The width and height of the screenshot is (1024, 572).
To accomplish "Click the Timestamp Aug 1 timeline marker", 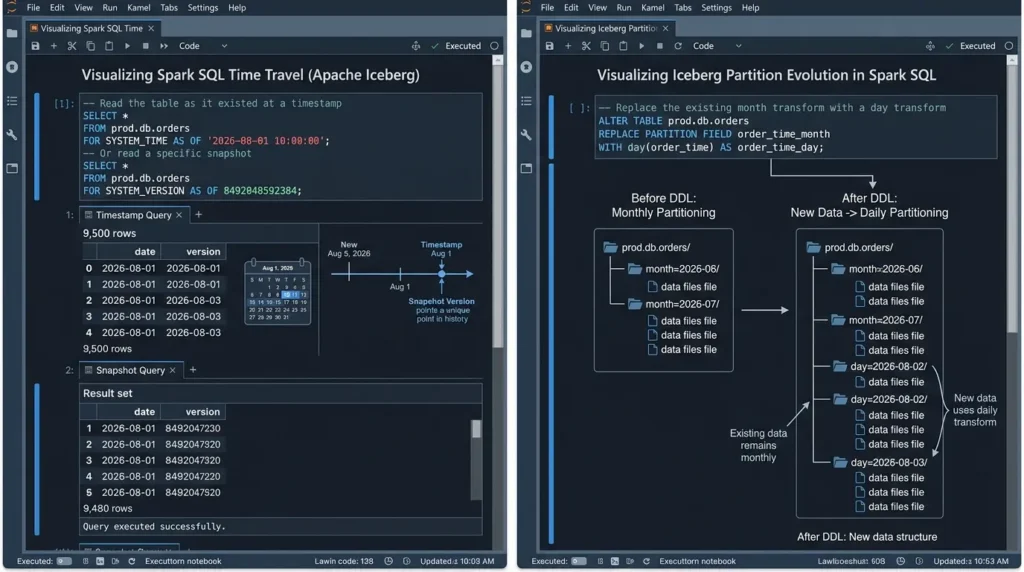I will pyautogui.click(x=441, y=274).
